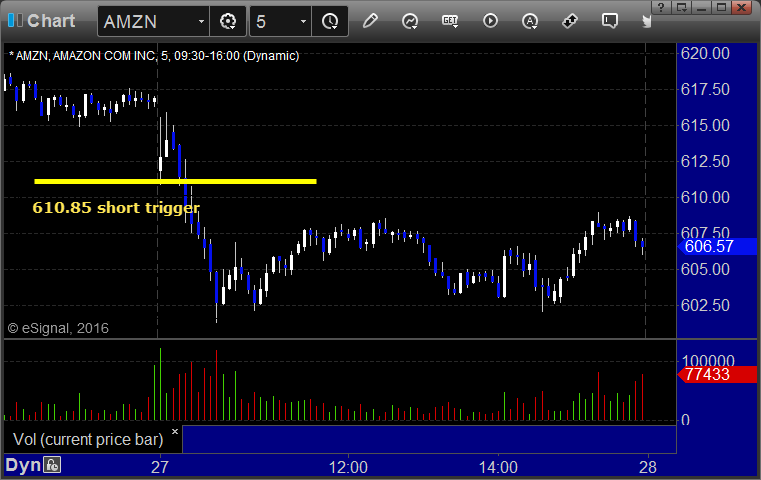The width and height of the screenshot is (761, 480).
Task: Click the Twitter bird share icon
Action: point(646,21)
